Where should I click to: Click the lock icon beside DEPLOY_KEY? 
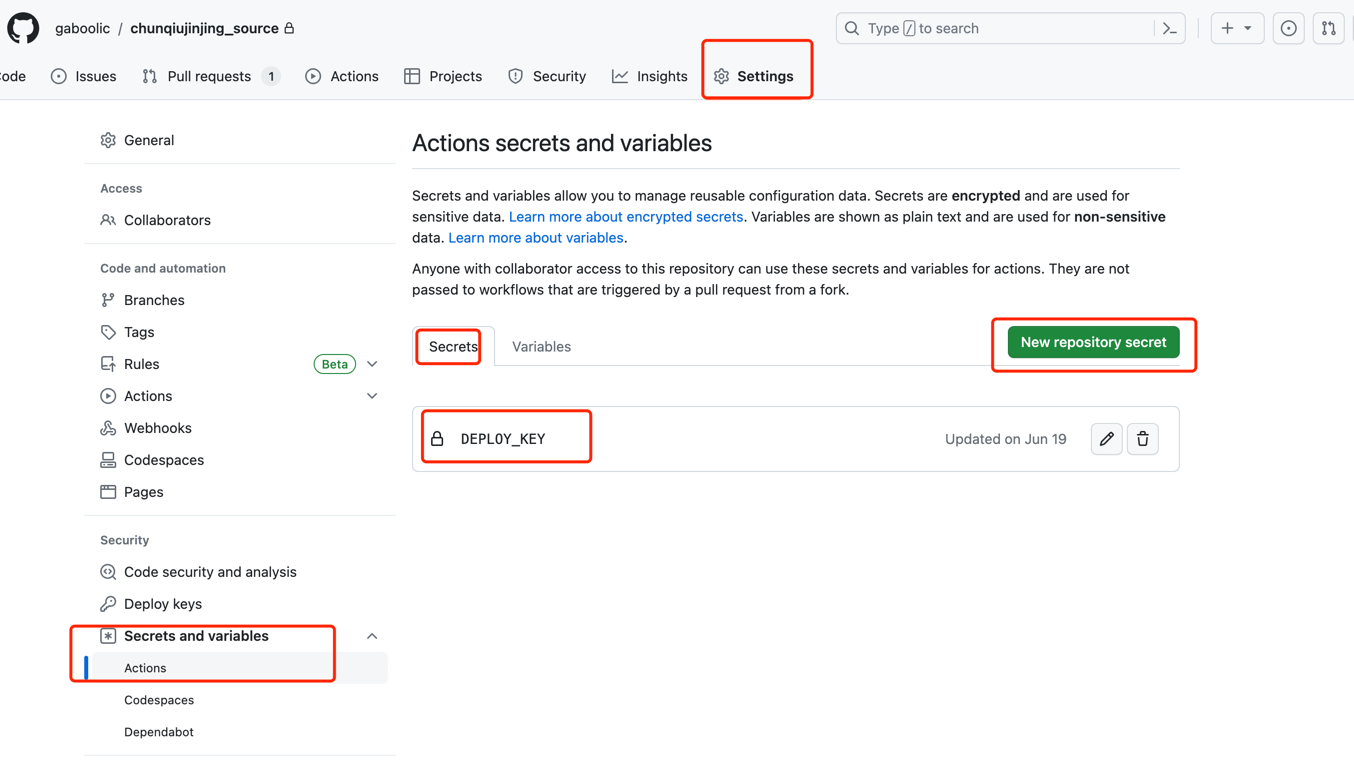coord(437,439)
